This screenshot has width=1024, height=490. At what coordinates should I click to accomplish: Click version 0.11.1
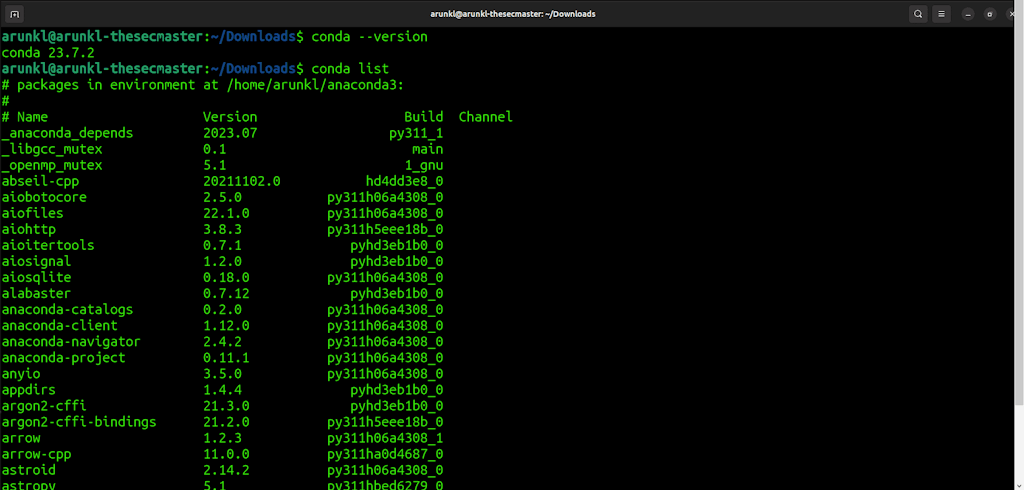click(226, 357)
